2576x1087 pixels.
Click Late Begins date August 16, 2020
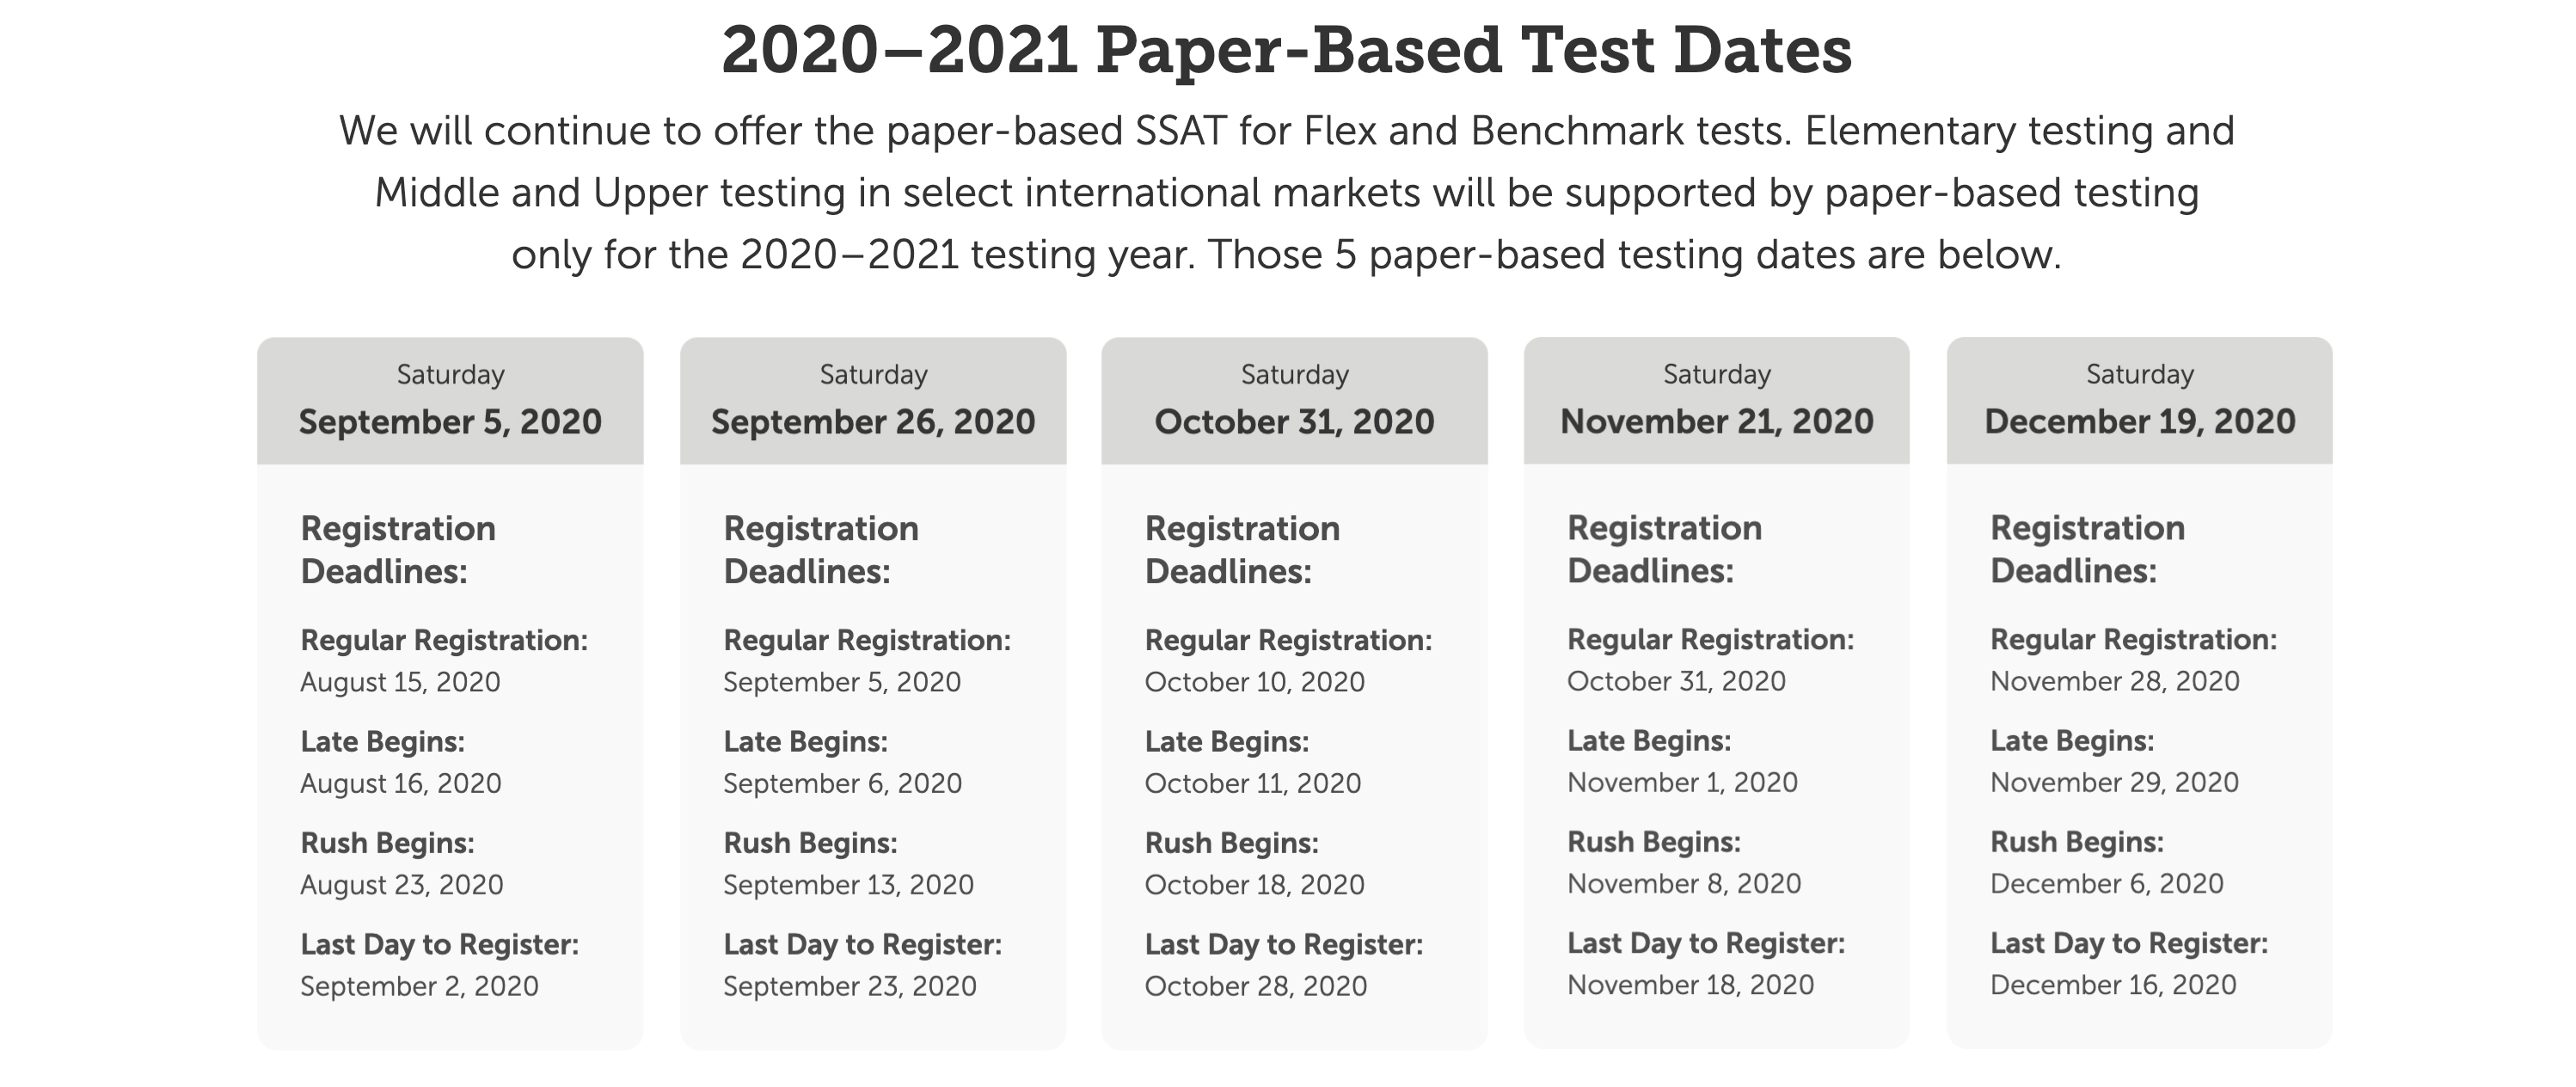(401, 783)
